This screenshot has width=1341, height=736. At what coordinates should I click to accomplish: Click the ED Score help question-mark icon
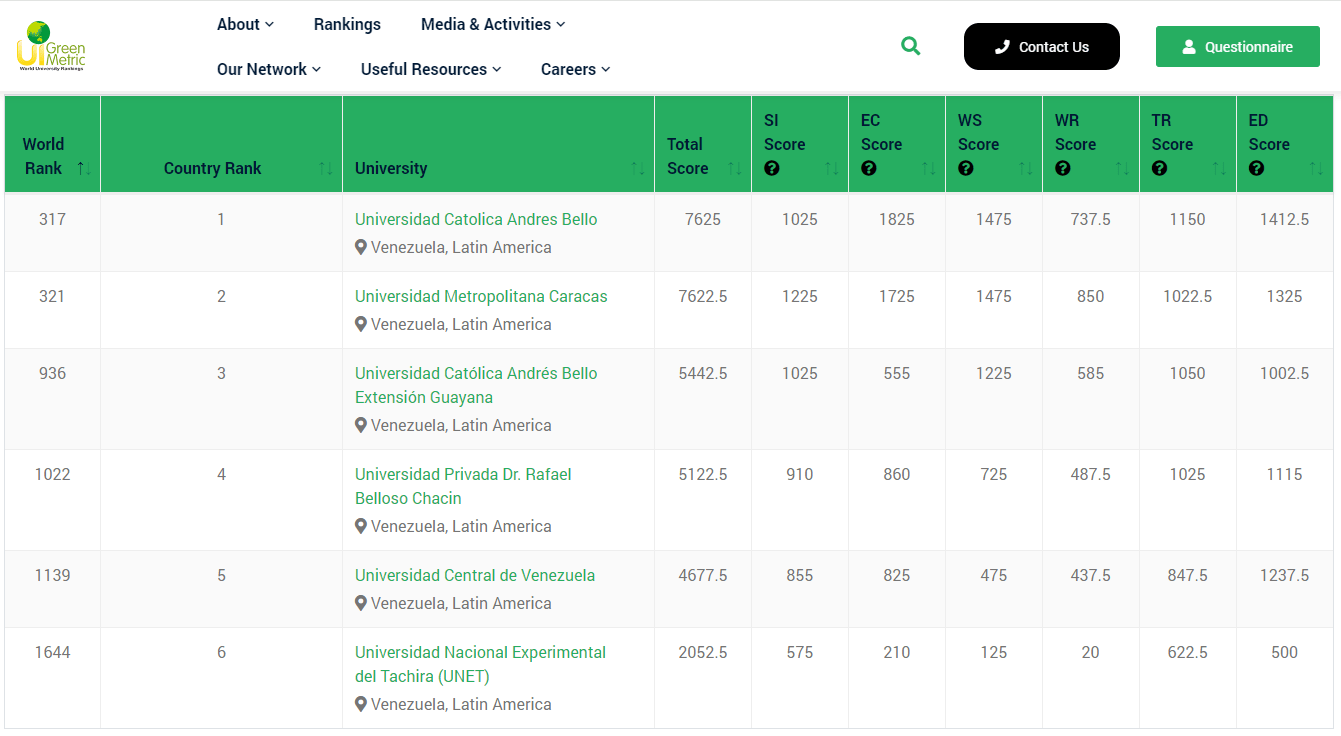click(1256, 169)
